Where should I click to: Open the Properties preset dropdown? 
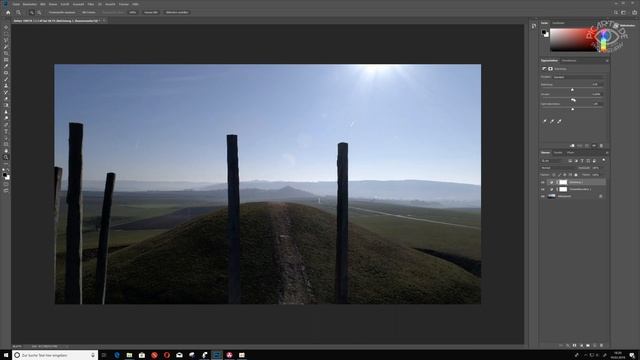point(579,77)
